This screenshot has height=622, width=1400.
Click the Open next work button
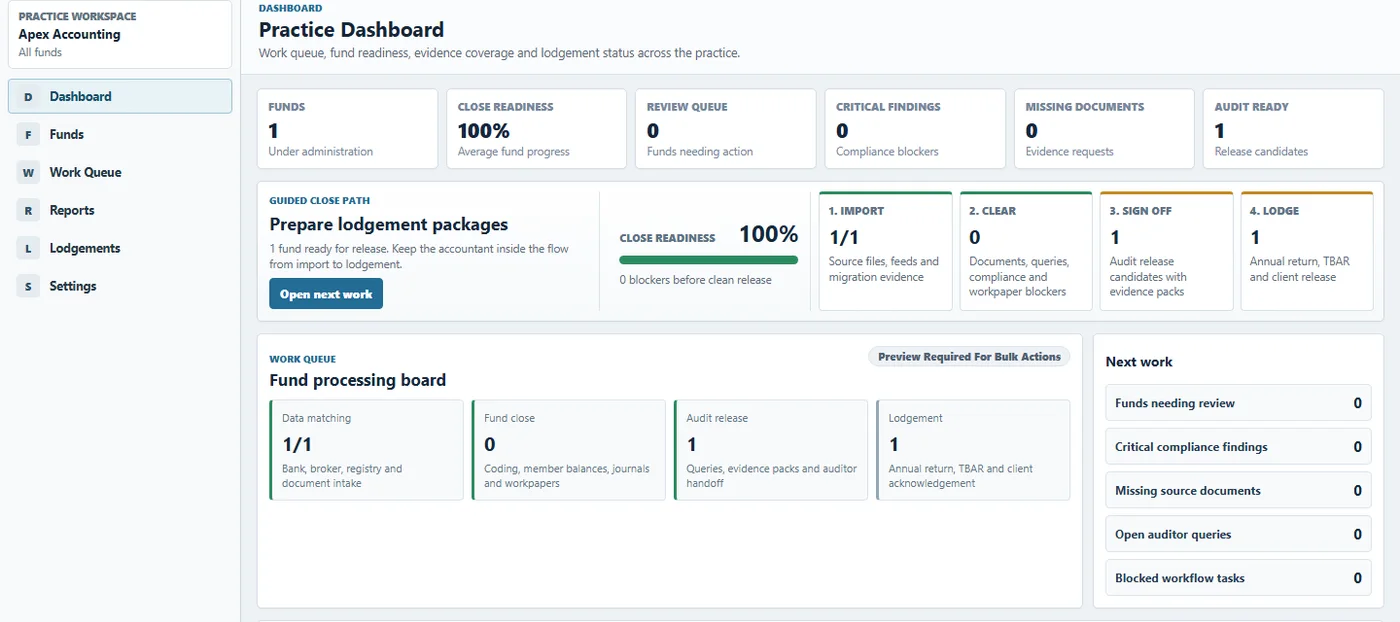[x=326, y=294]
